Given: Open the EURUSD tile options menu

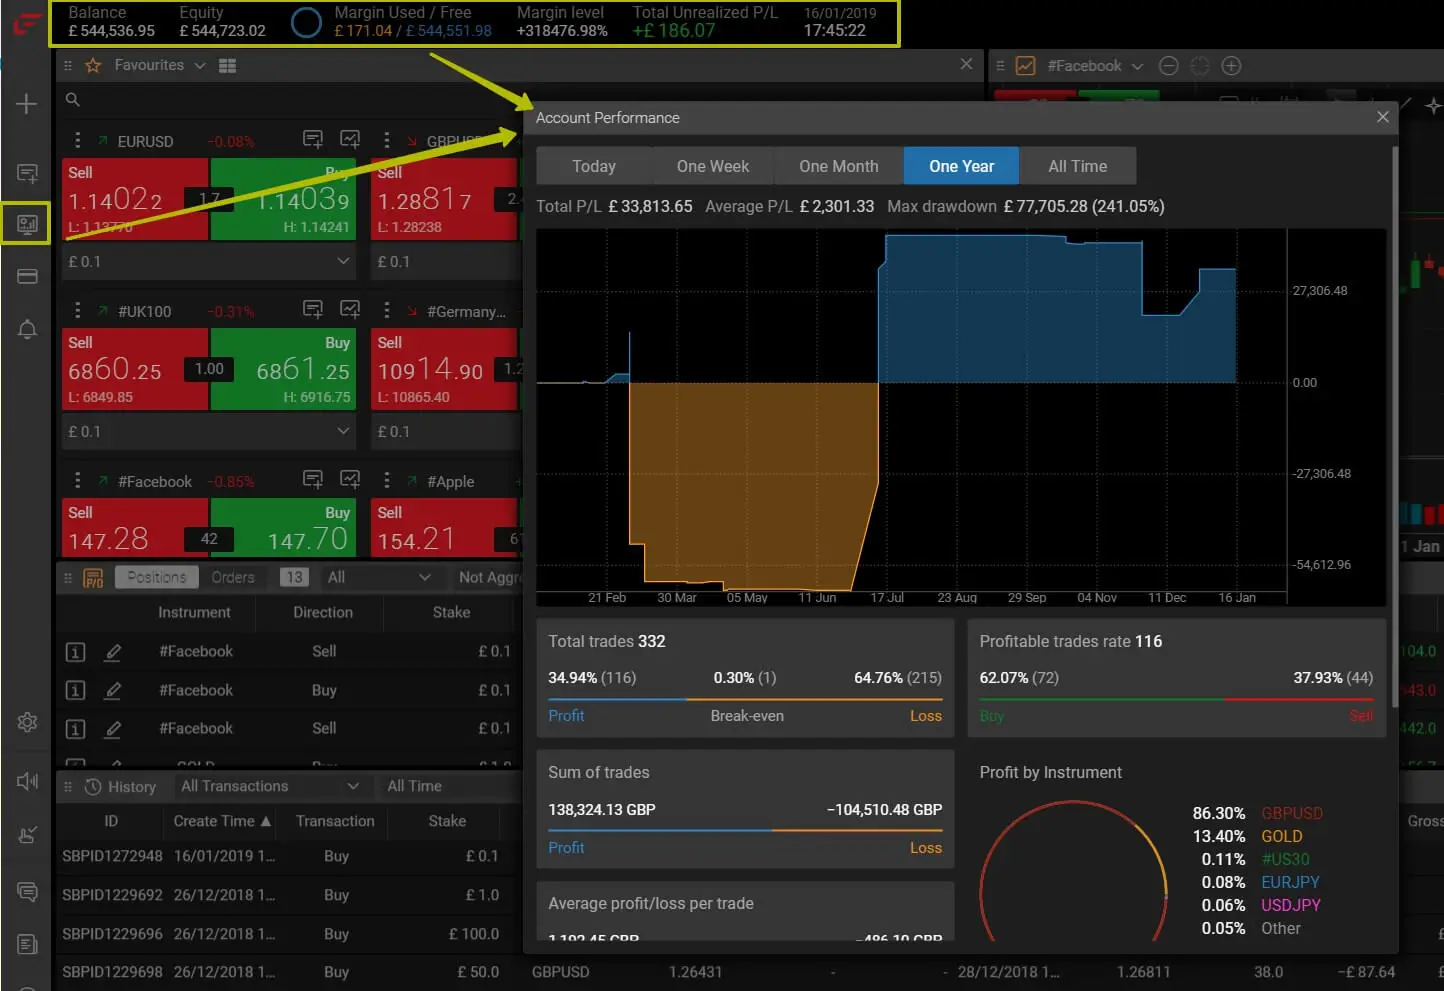Looking at the screenshot, I should [x=77, y=141].
